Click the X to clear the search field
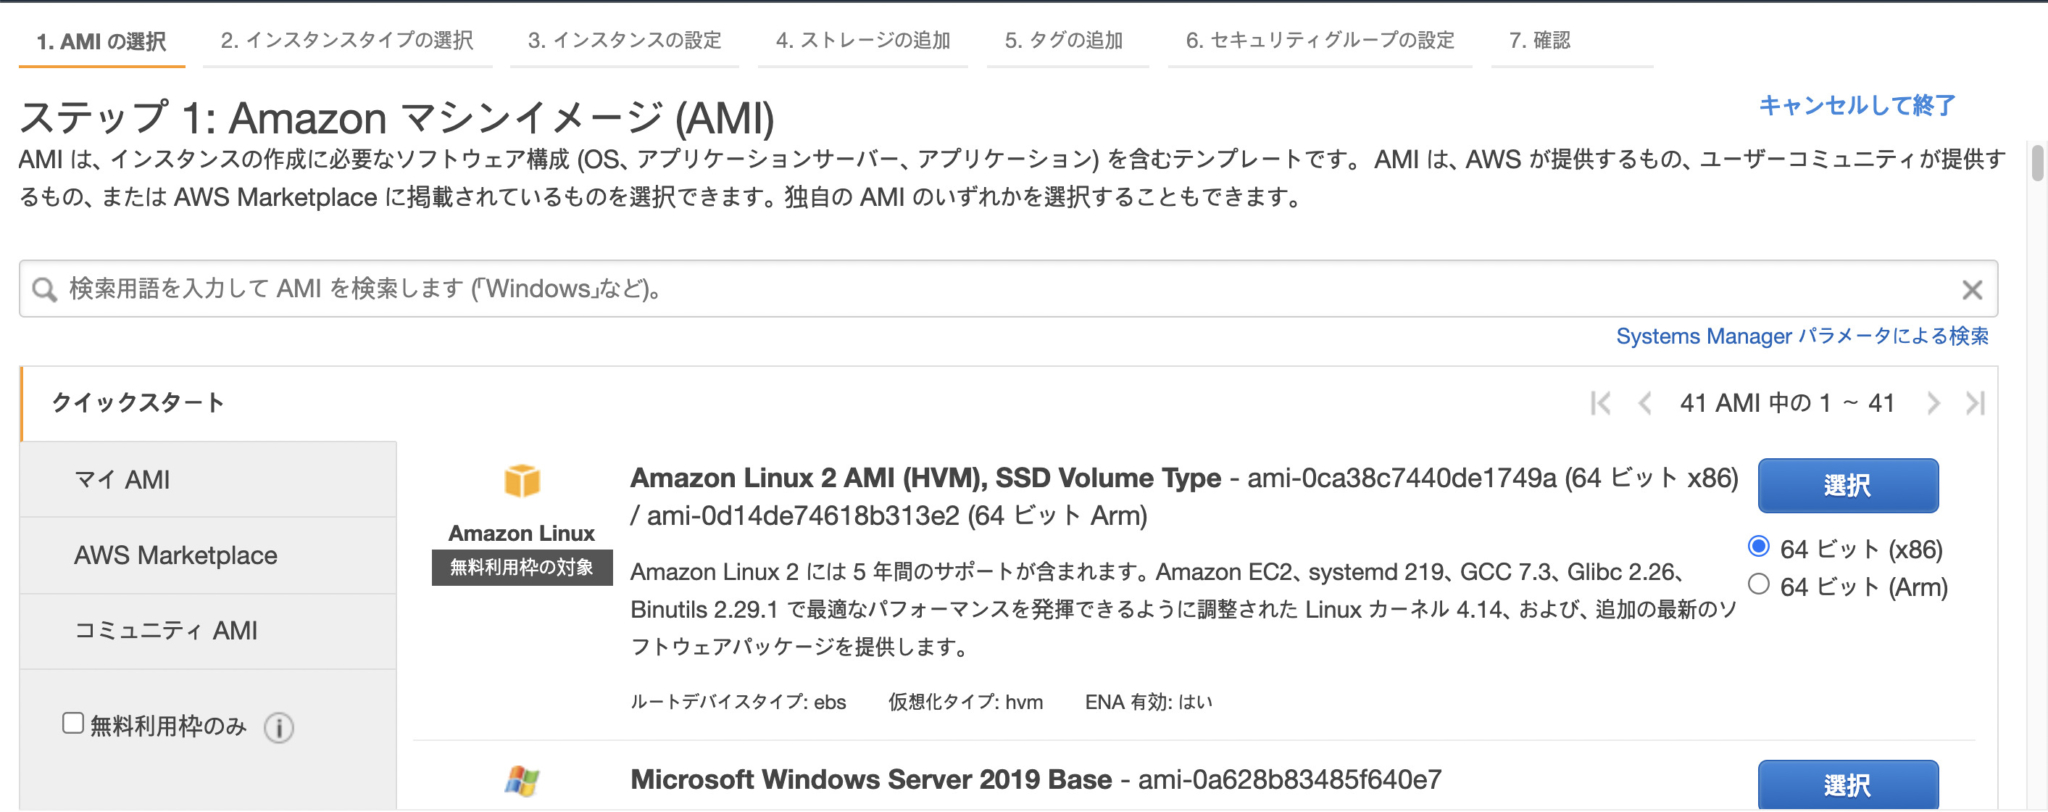The width and height of the screenshot is (2048, 812). click(x=1971, y=289)
